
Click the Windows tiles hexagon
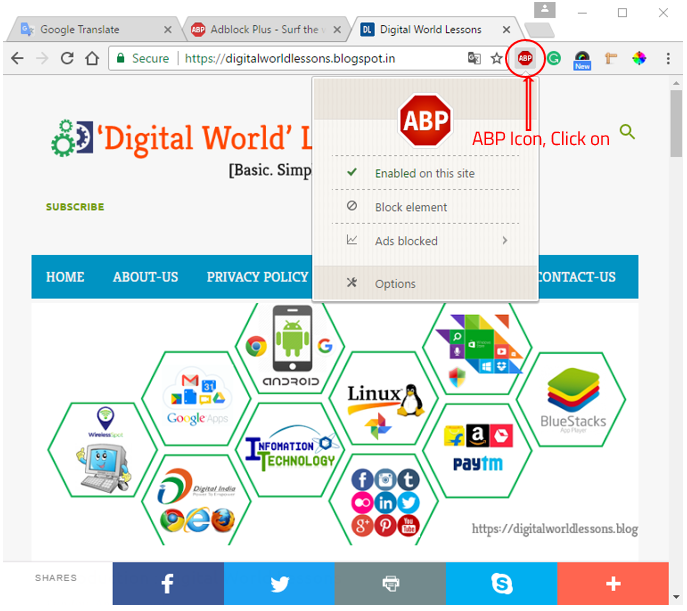[478, 348]
